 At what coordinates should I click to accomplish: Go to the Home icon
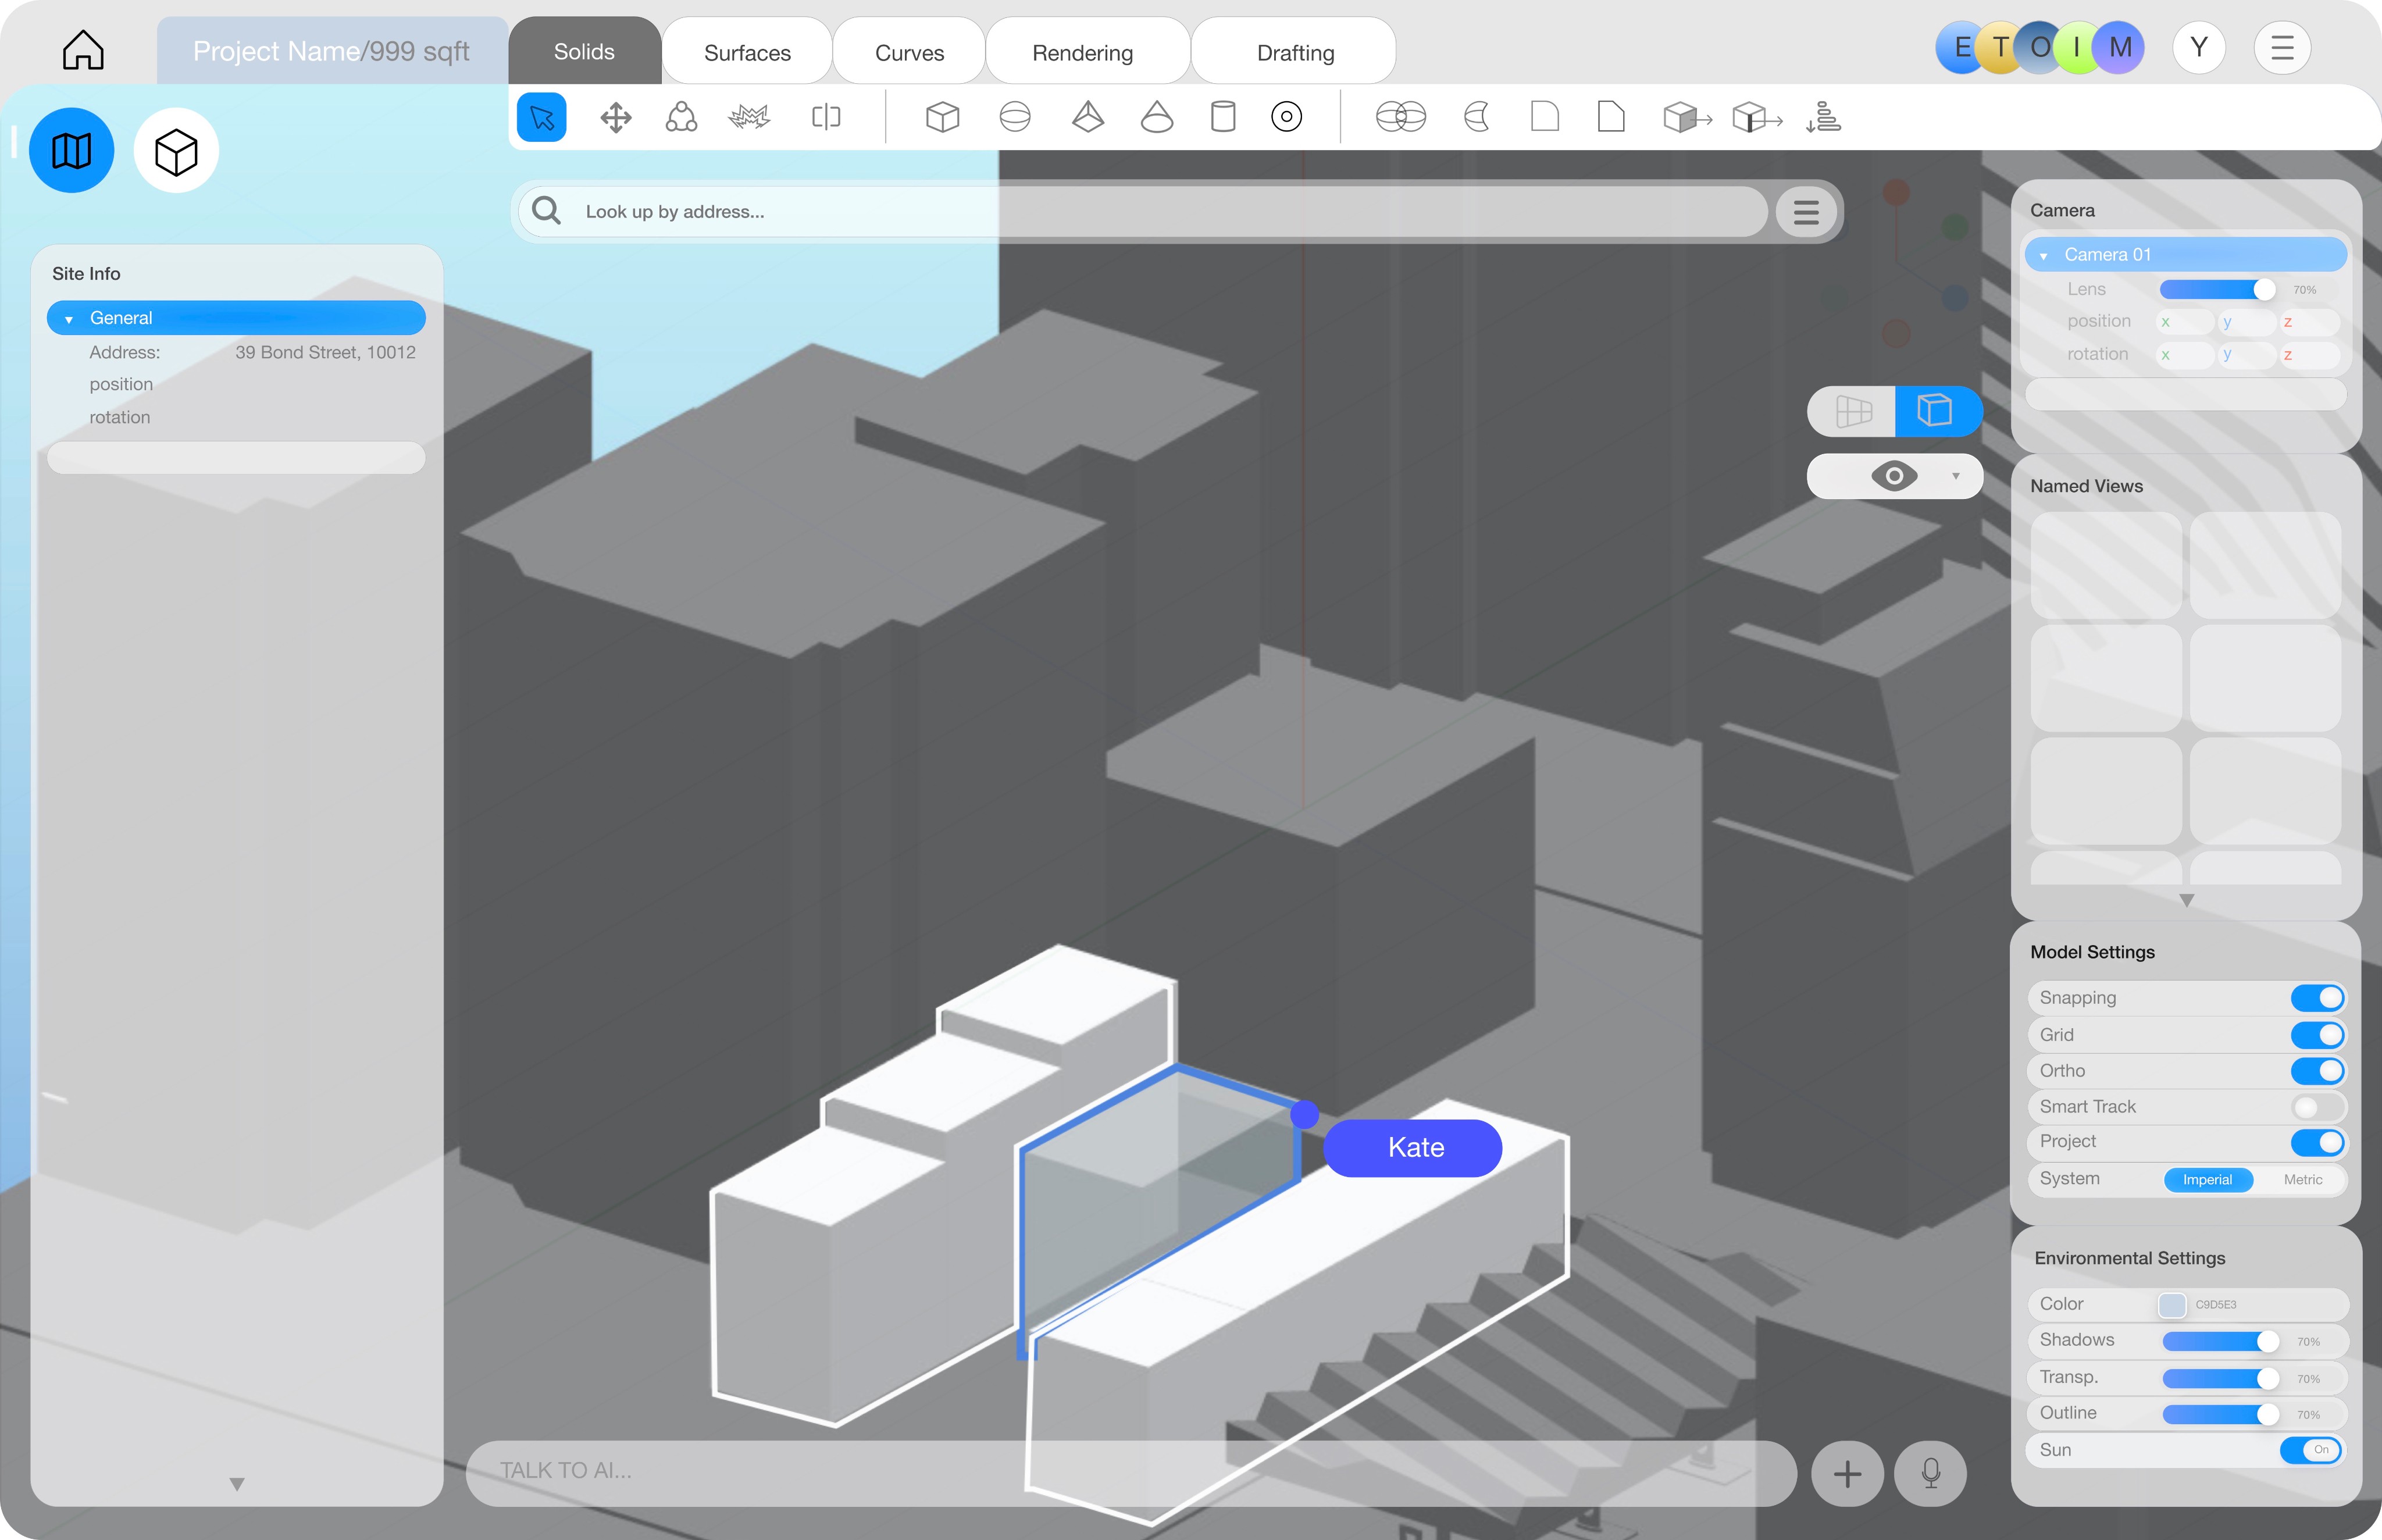pyautogui.click(x=83, y=50)
